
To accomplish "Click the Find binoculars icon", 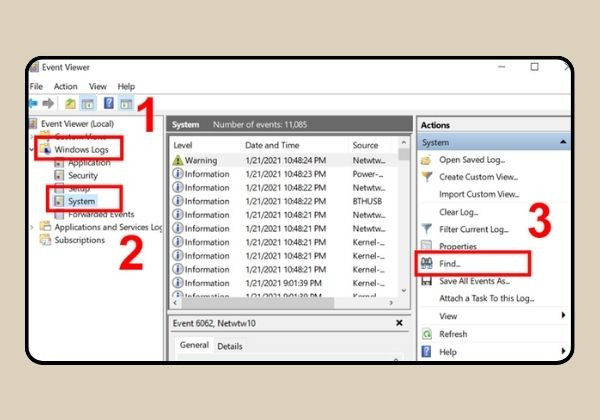I will [427, 263].
